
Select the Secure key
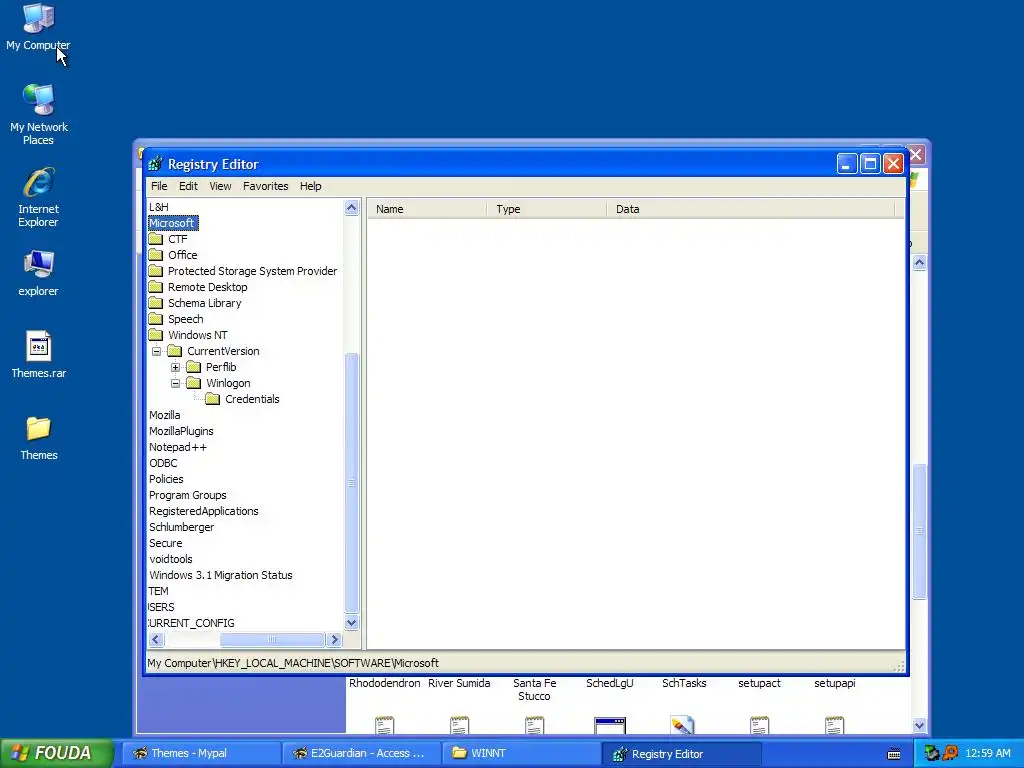[x=166, y=543]
